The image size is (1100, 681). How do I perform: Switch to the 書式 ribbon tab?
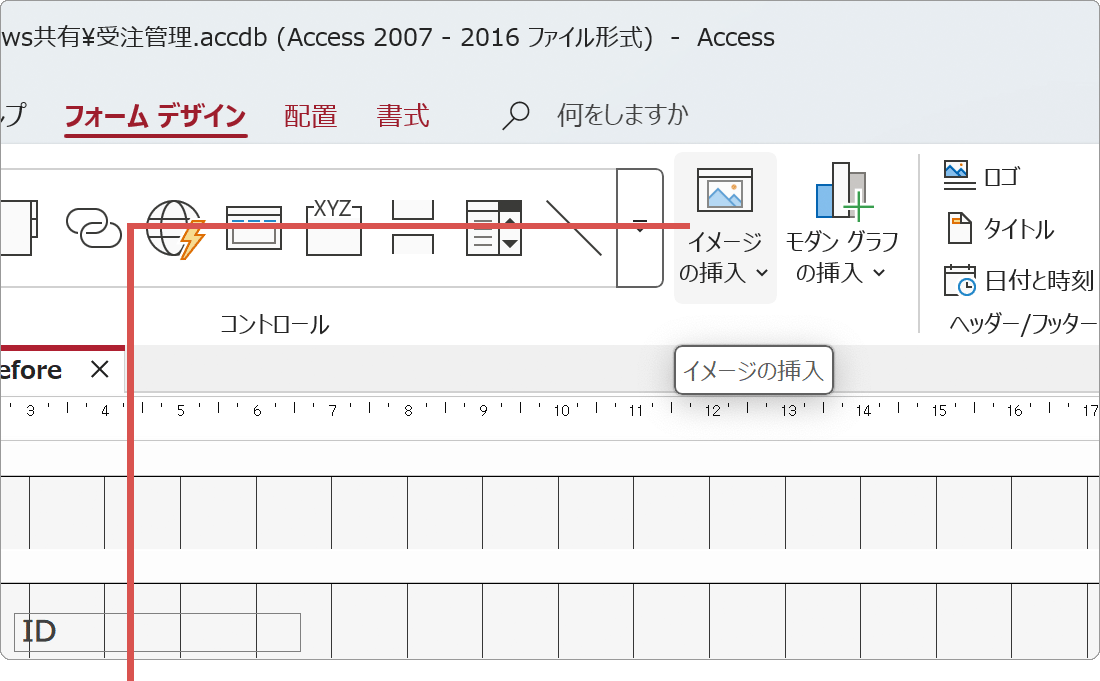click(403, 115)
